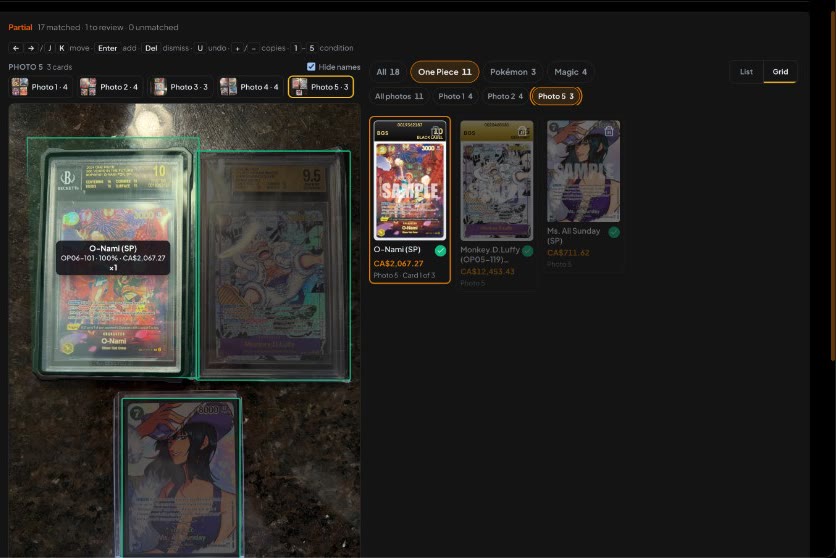Image resolution: width=836 pixels, height=558 pixels.
Task: Click the green checkmark beside O-Nami (SP)
Action: (x=440, y=251)
